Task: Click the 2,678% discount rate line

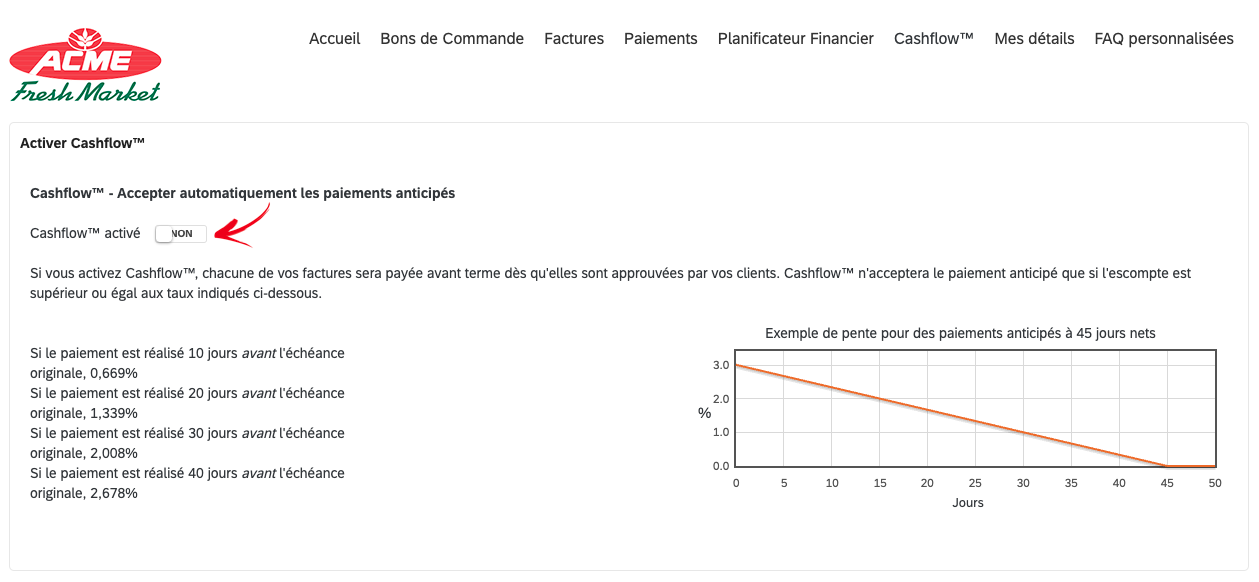Action: pyautogui.click(x=187, y=483)
